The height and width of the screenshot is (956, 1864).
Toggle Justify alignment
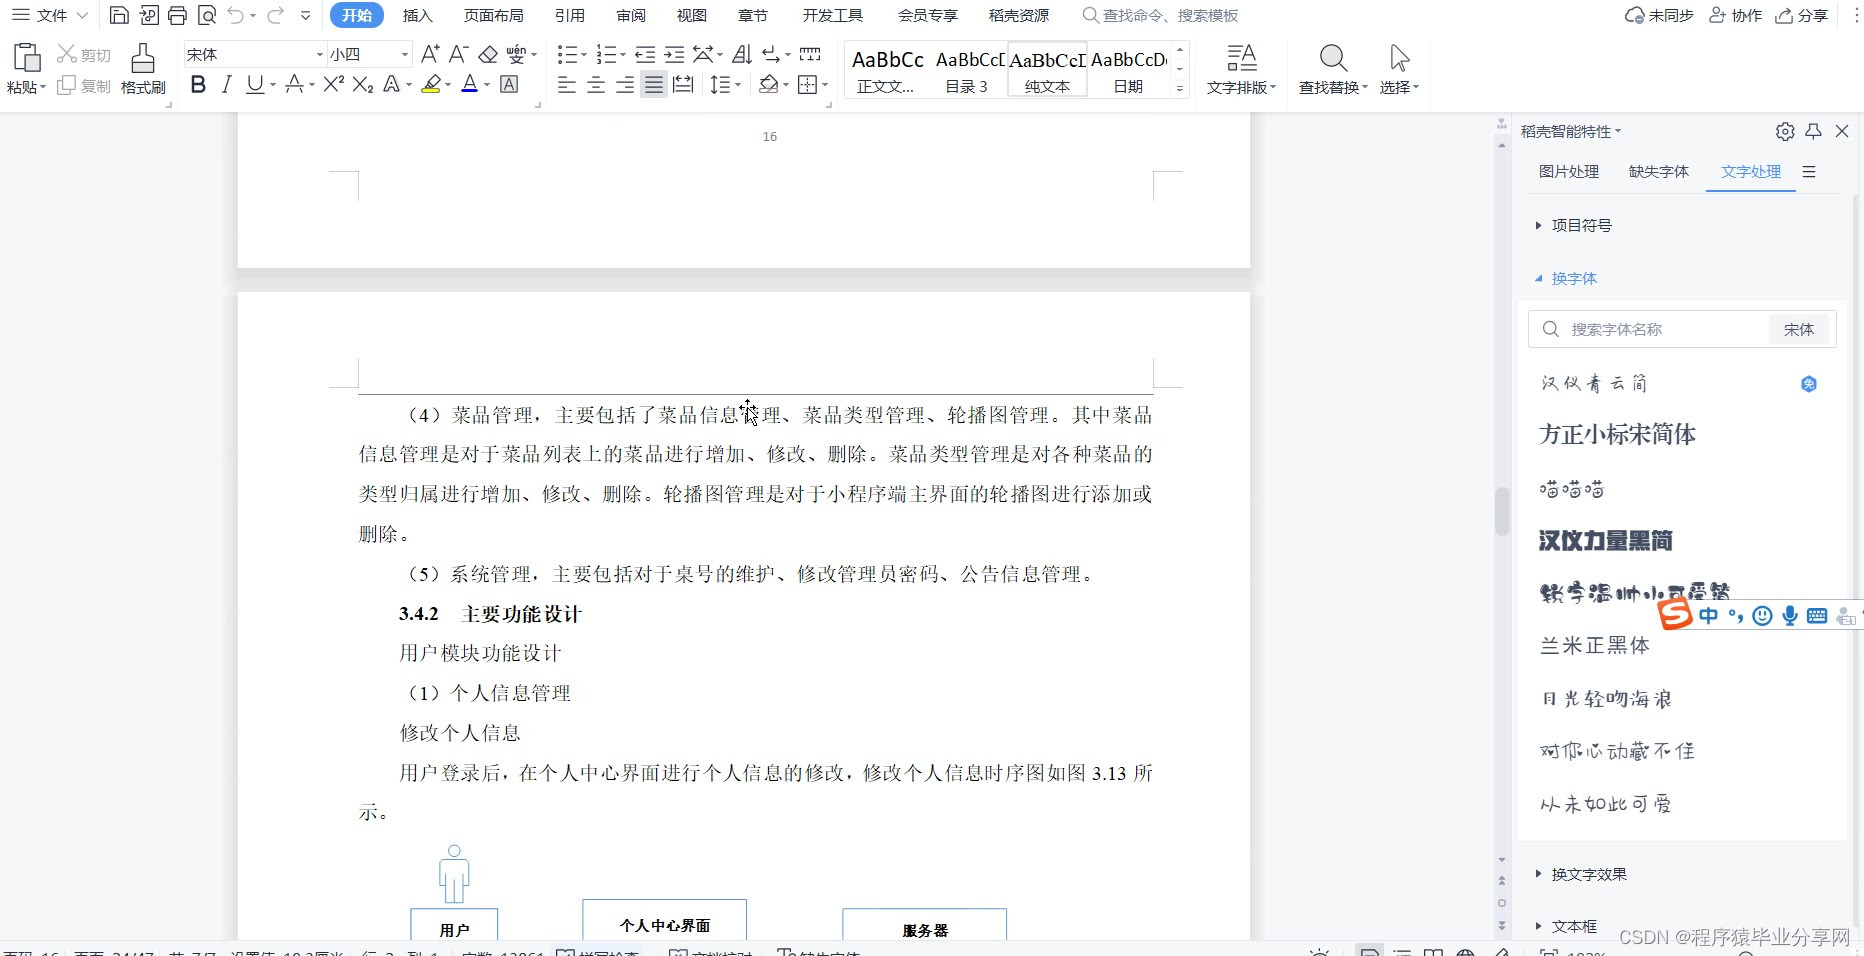(x=654, y=85)
